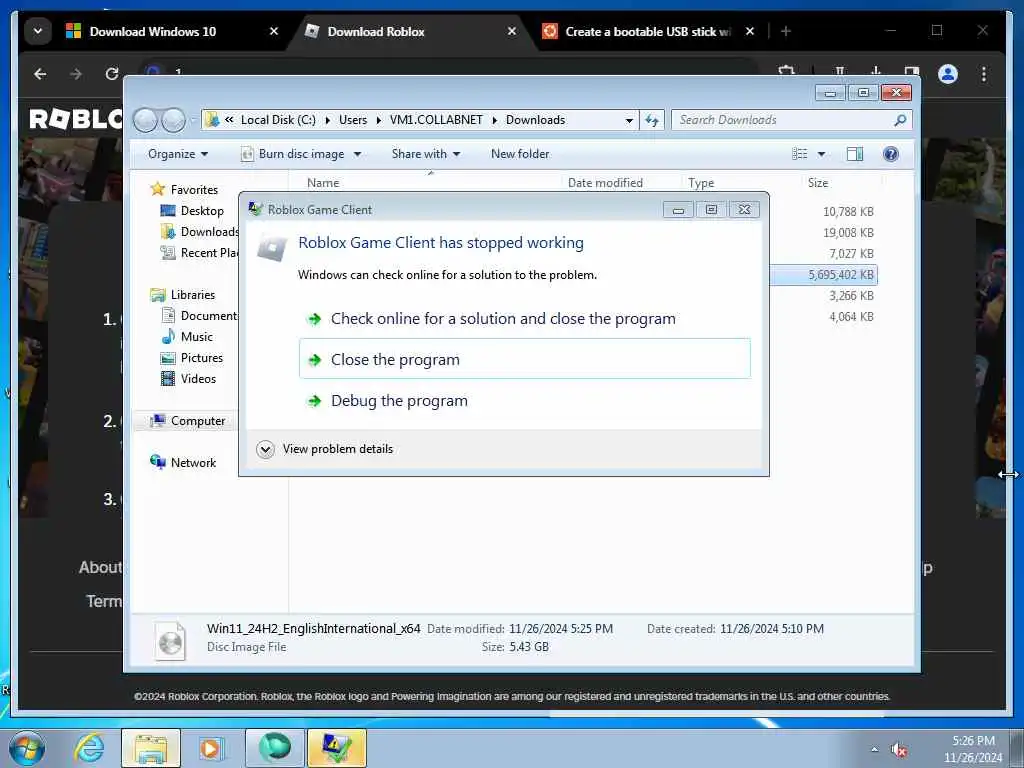Click the 3,266 KB size cell

click(851, 296)
